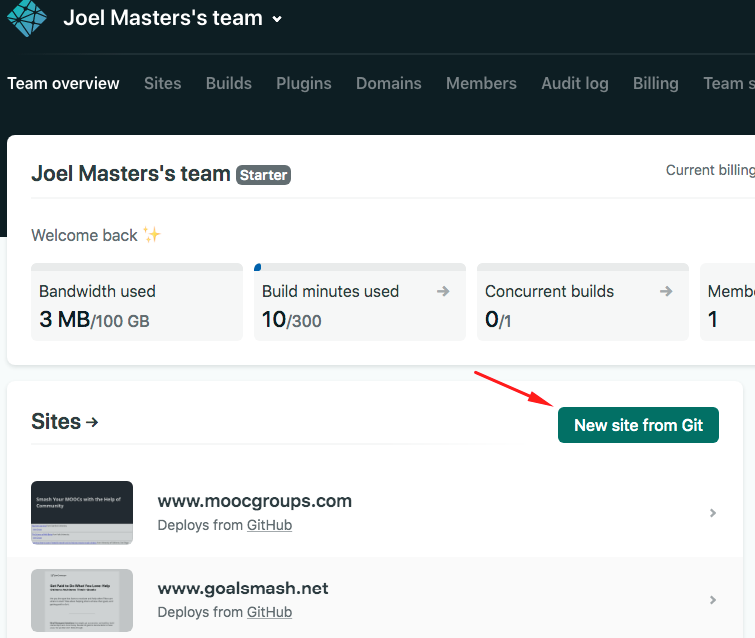Open the Joel Masters's team switcher dropdown

[172, 18]
